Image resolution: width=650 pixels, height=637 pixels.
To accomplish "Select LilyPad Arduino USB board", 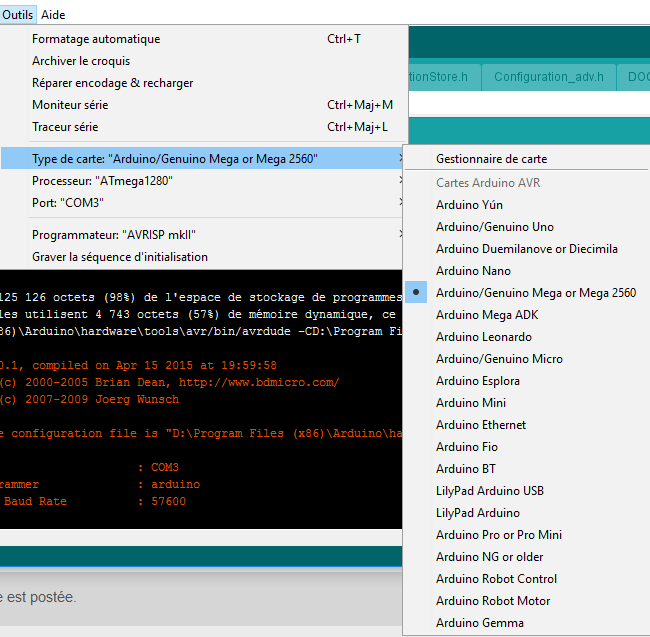I will tap(526, 491).
